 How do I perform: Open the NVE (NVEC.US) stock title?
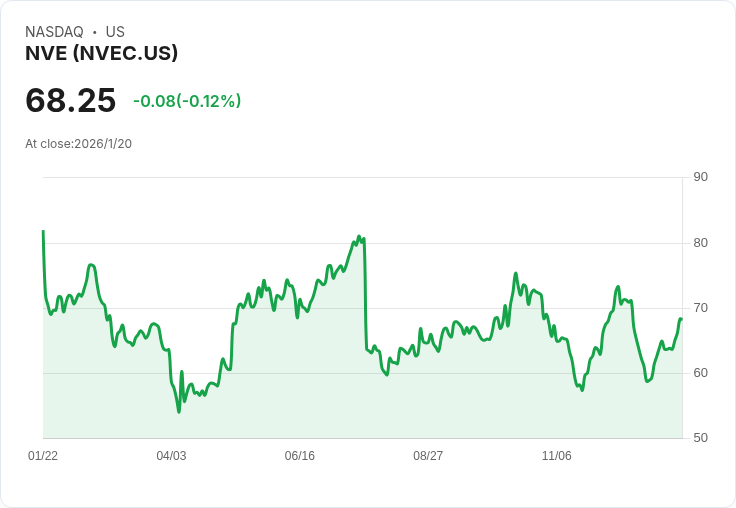click(x=101, y=54)
